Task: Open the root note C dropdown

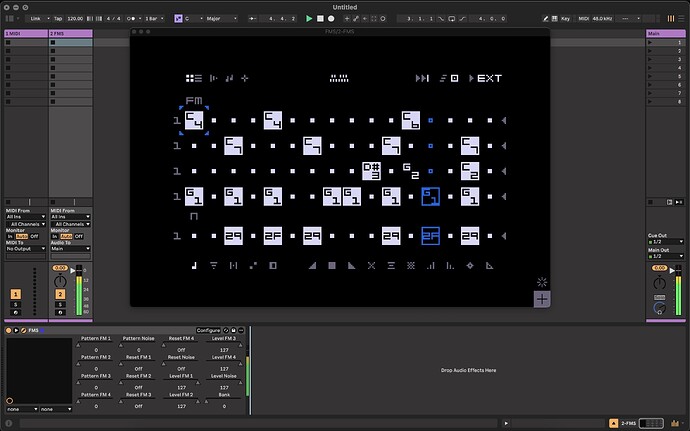Action: pos(194,18)
